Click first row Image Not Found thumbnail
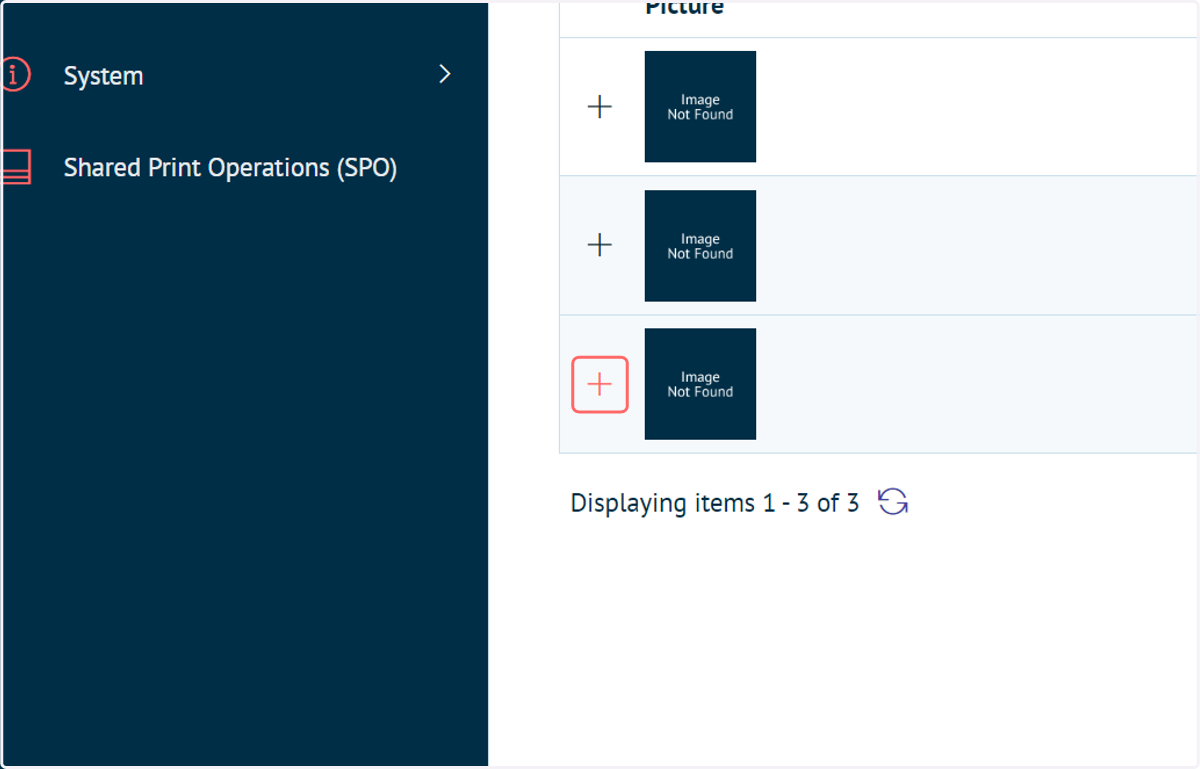Image resolution: width=1200 pixels, height=769 pixels. tap(700, 107)
